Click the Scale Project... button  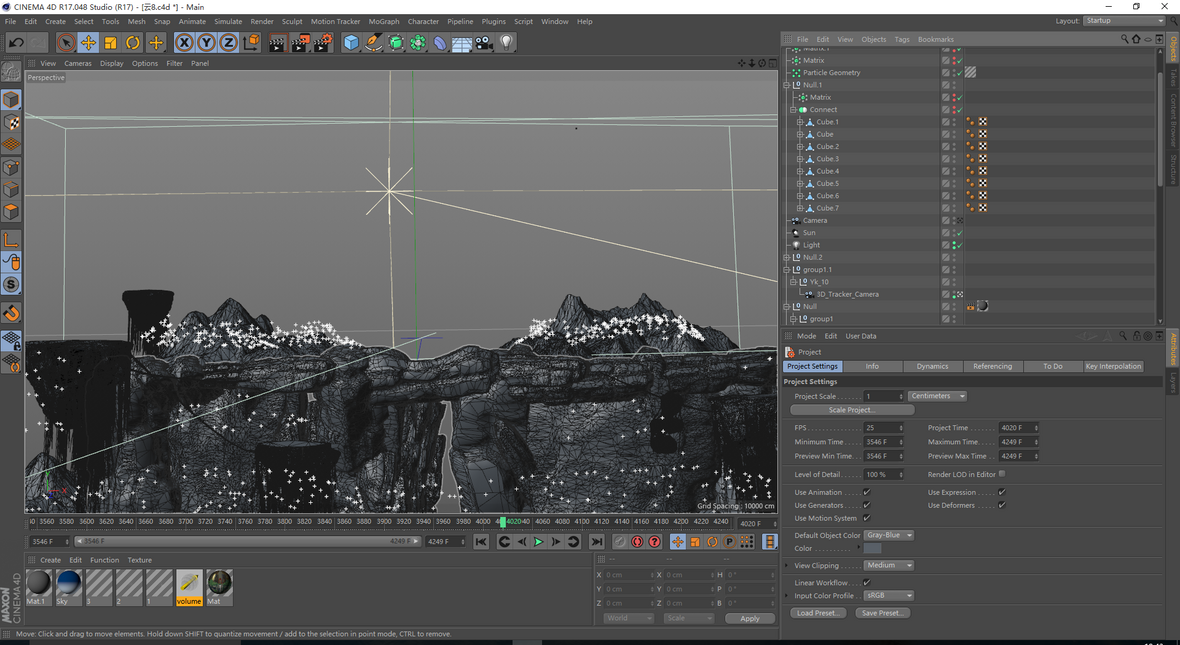pyautogui.click(x=852, y=410)
